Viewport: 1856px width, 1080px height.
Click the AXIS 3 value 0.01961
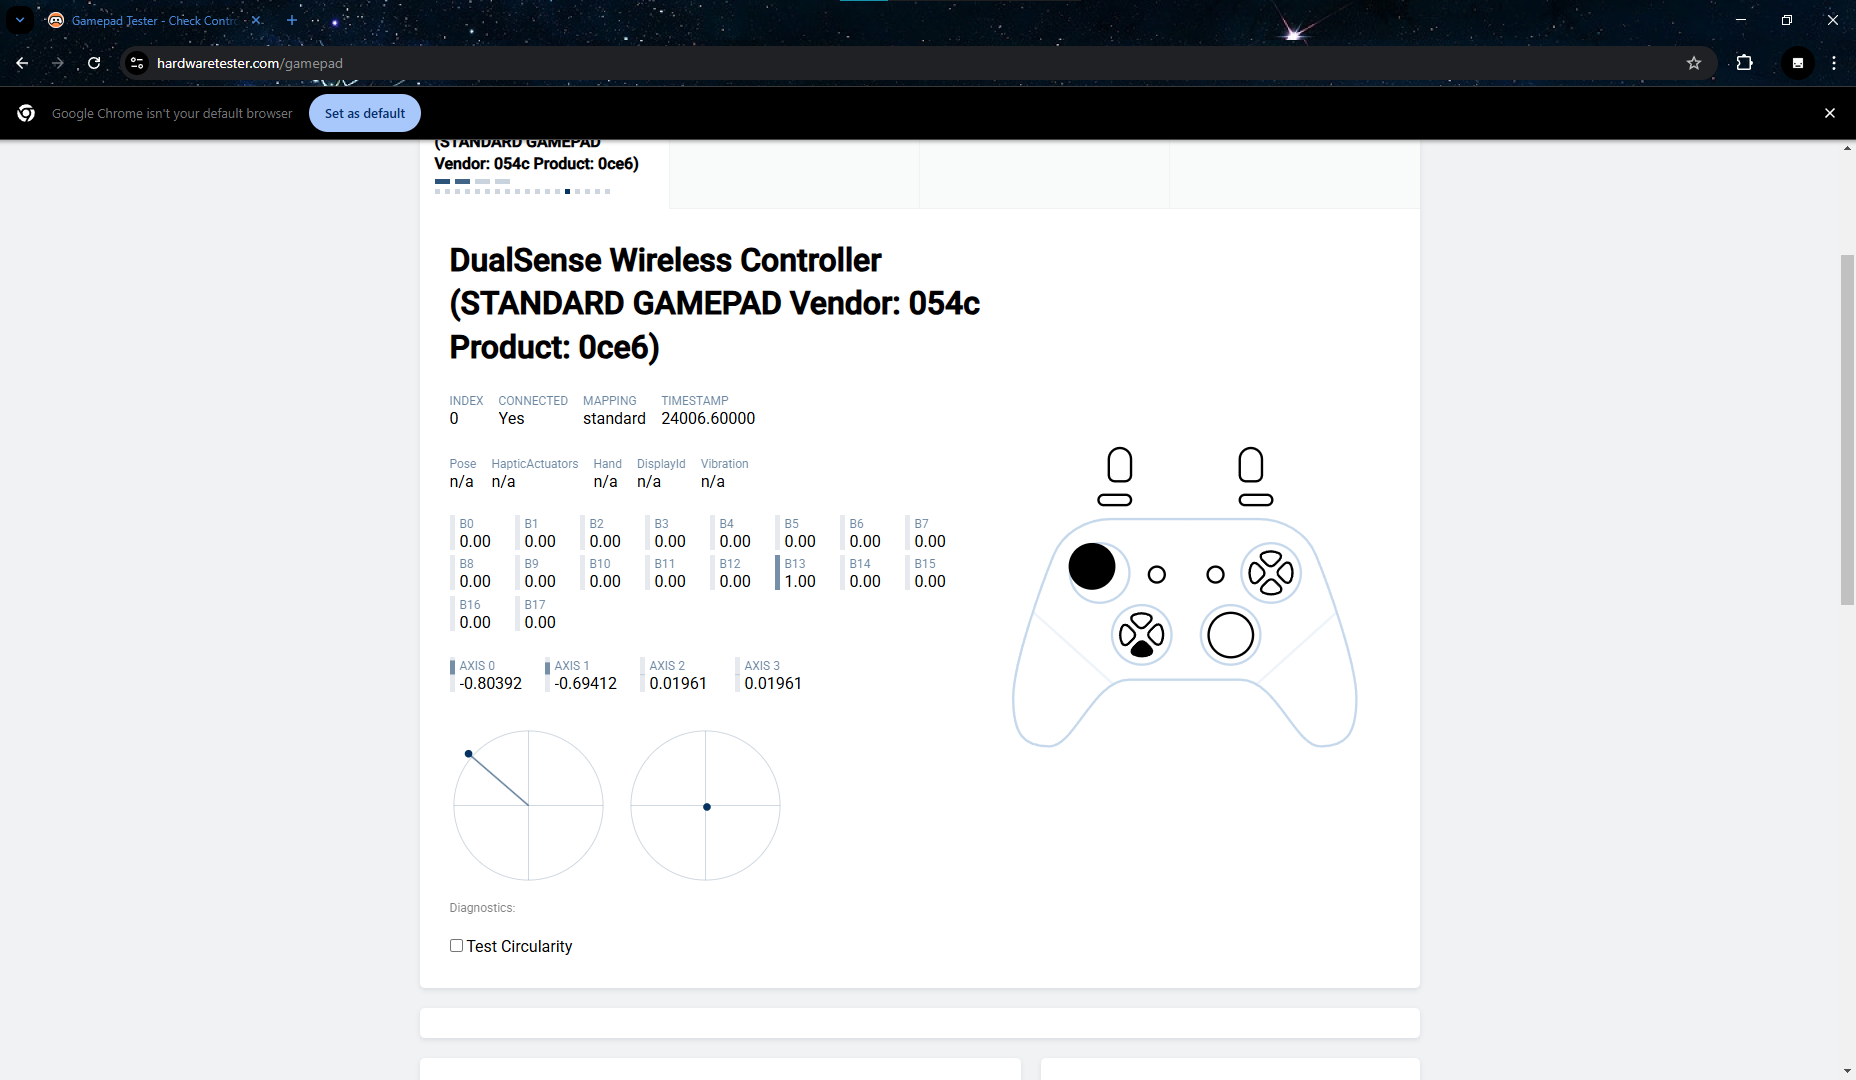point(773,683)
